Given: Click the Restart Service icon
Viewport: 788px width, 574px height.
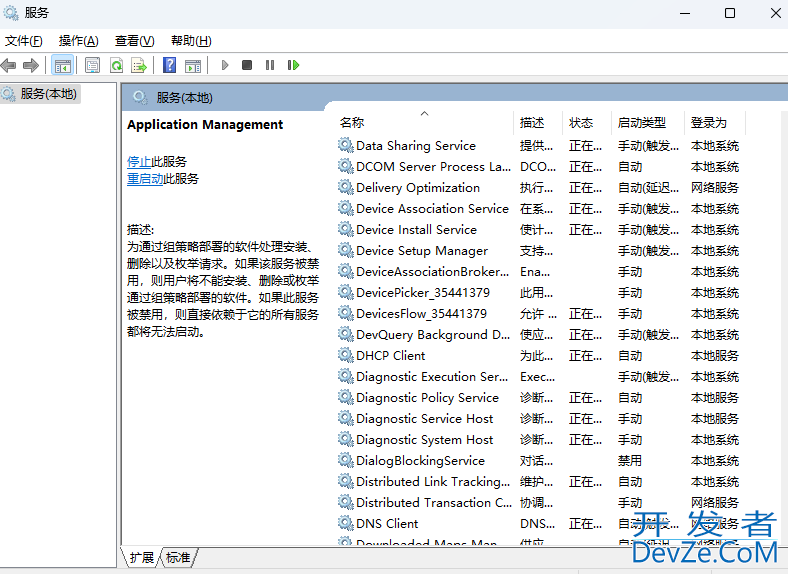Looking at the screenshot, I should [293, 65].
